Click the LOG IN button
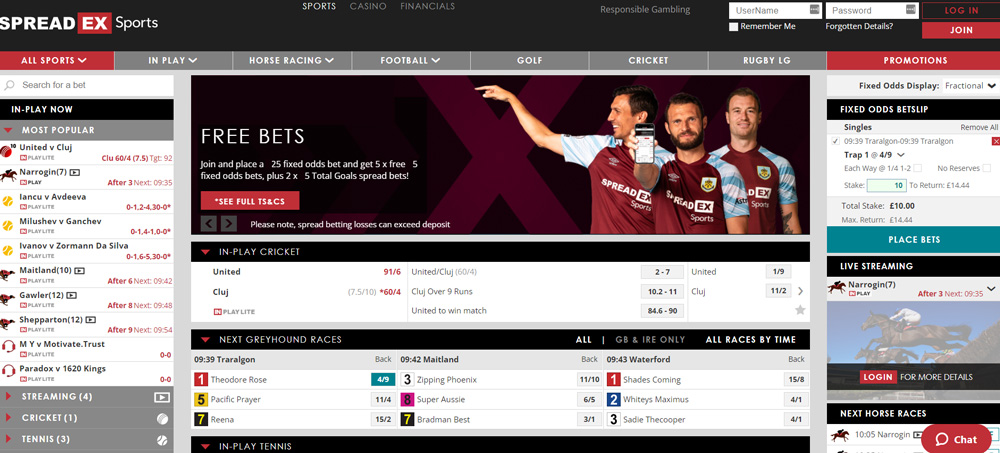 tap(961, 10)
